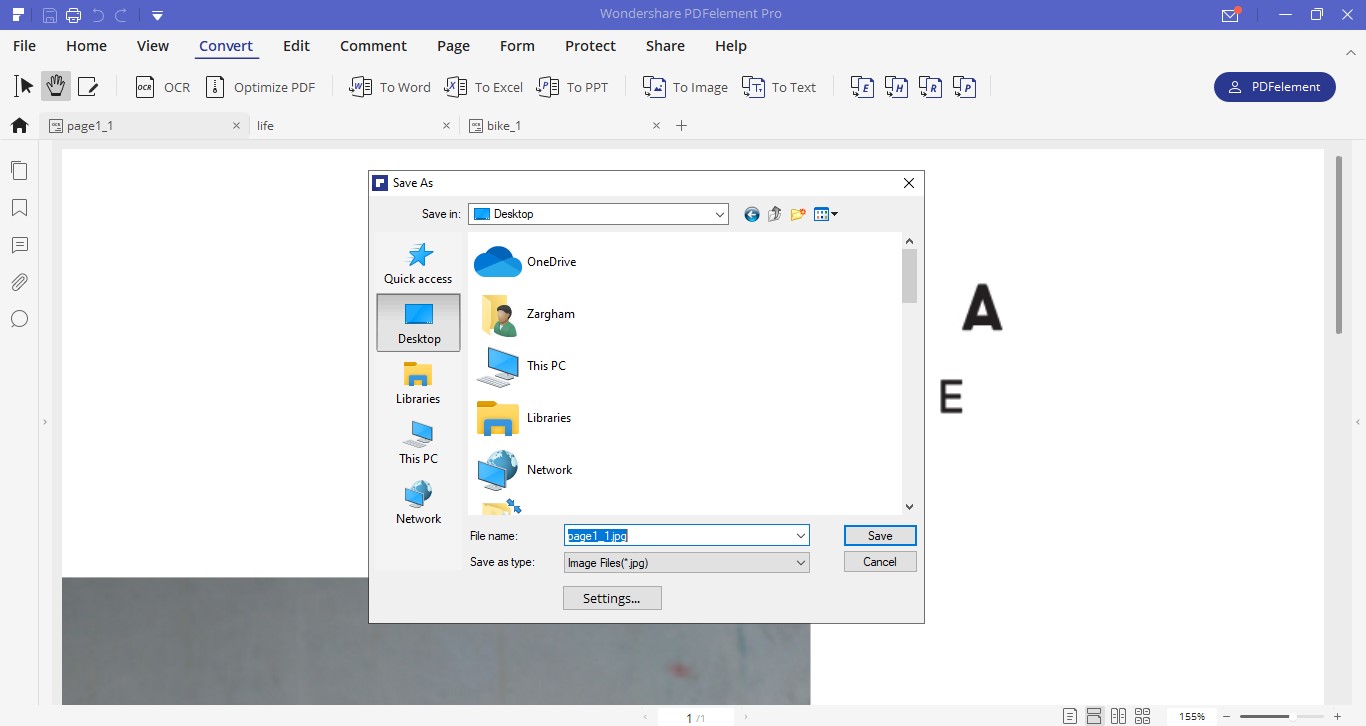
Task: Open the mail notification icon
Action: coord(1231,15)
